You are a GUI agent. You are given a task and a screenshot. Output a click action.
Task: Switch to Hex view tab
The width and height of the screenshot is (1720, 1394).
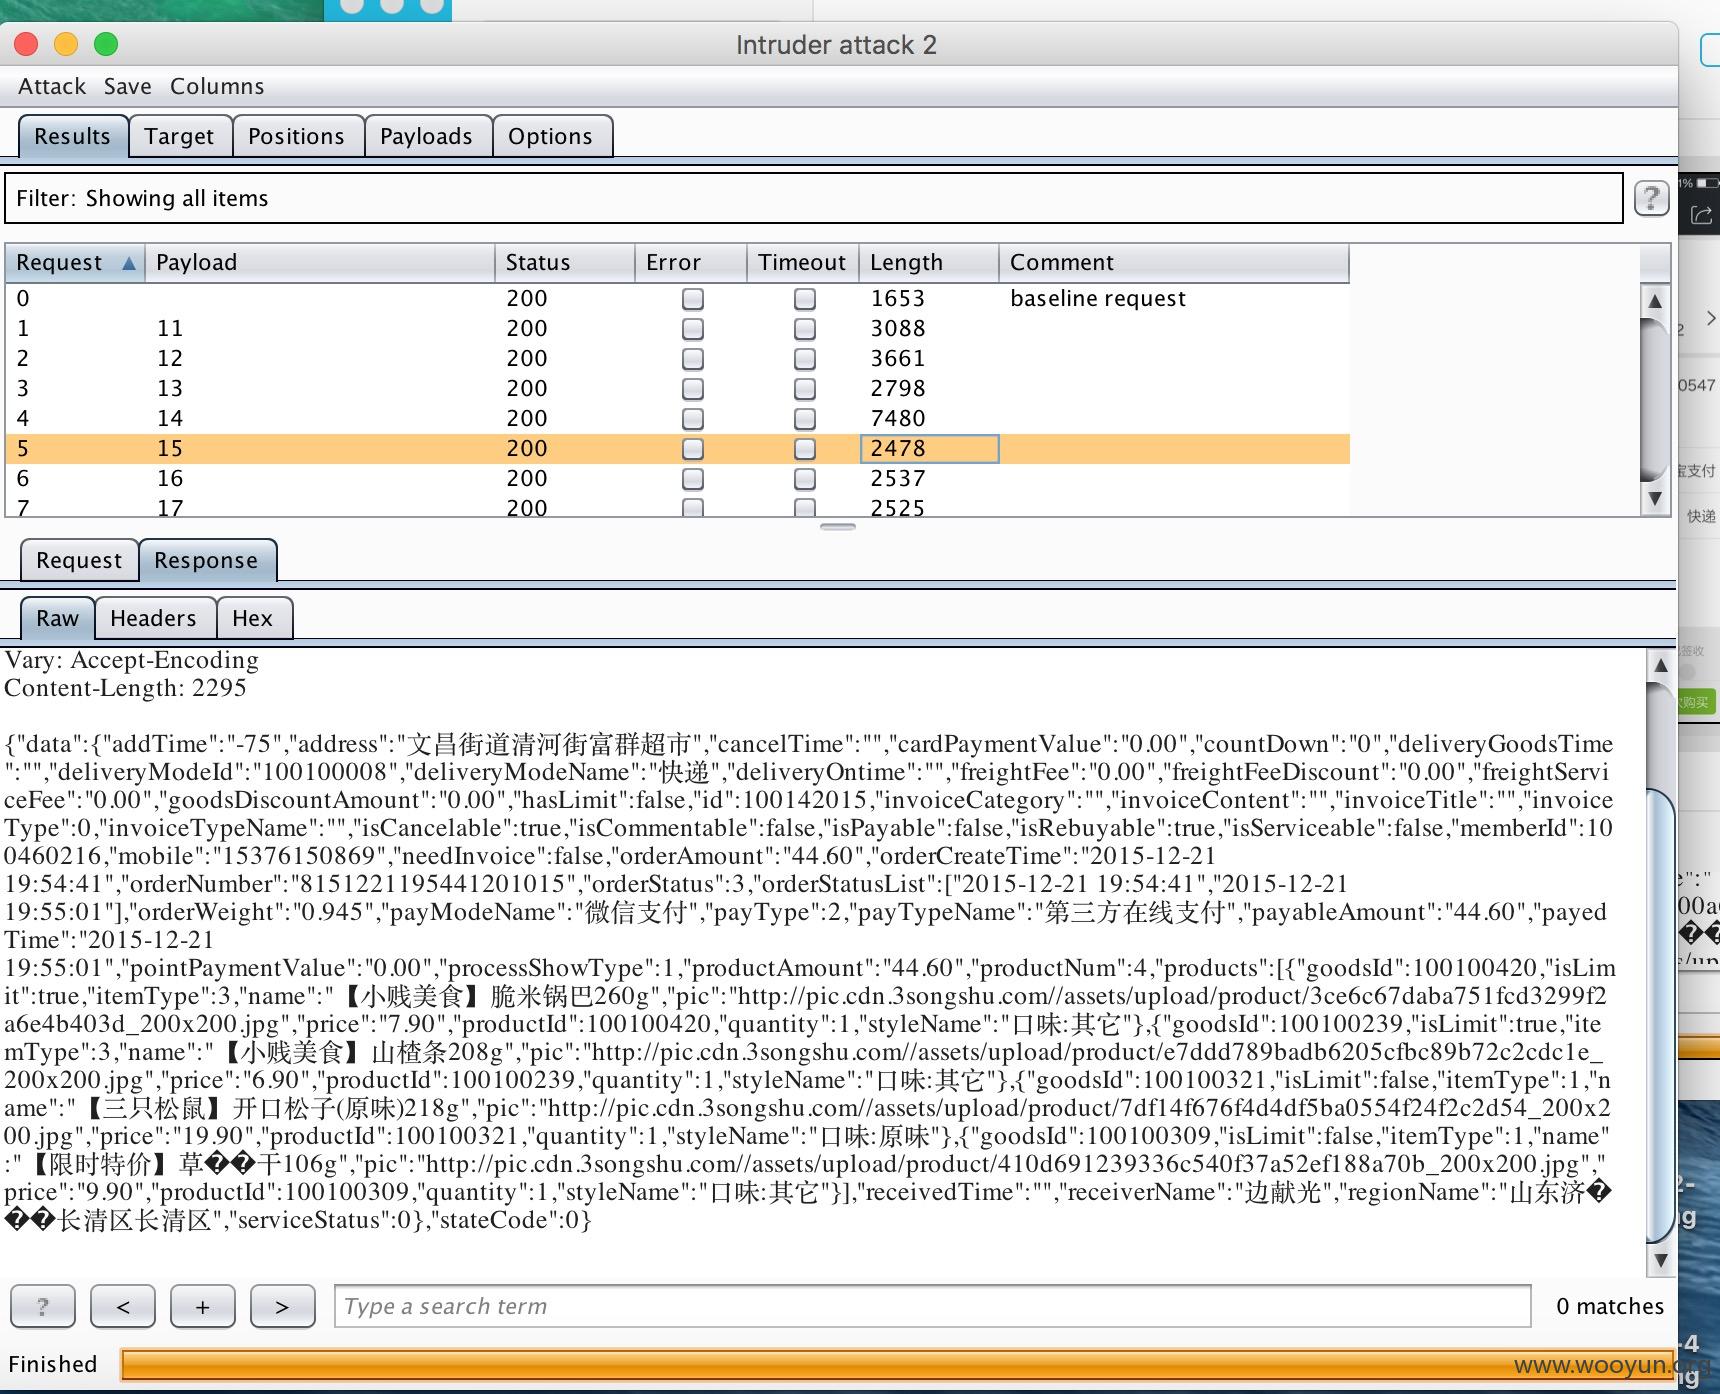[x=252, y=618]
